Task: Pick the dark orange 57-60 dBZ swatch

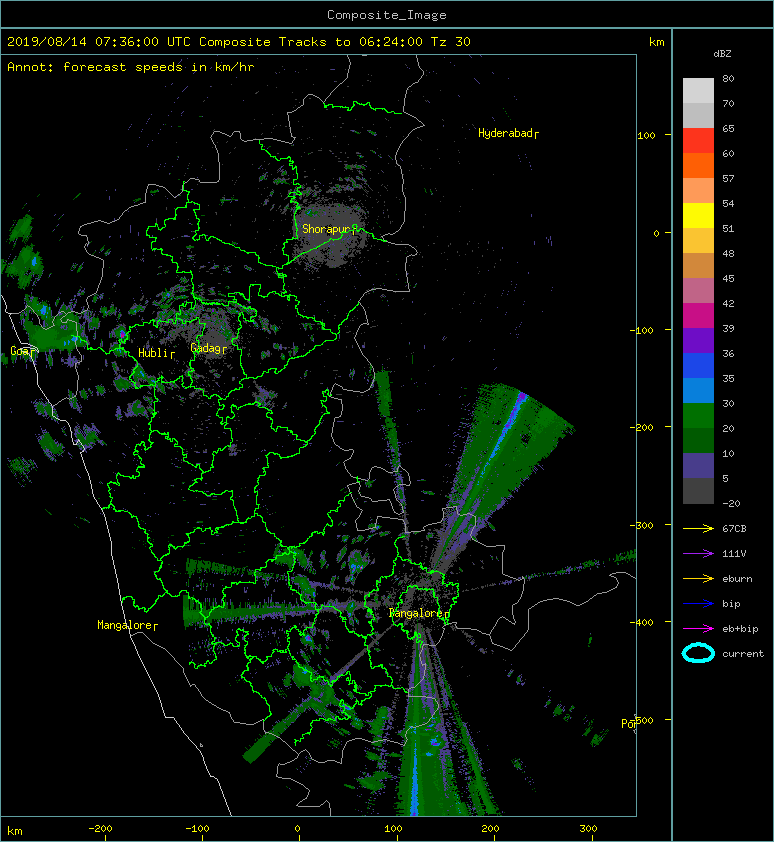Action: coord(698,165)
